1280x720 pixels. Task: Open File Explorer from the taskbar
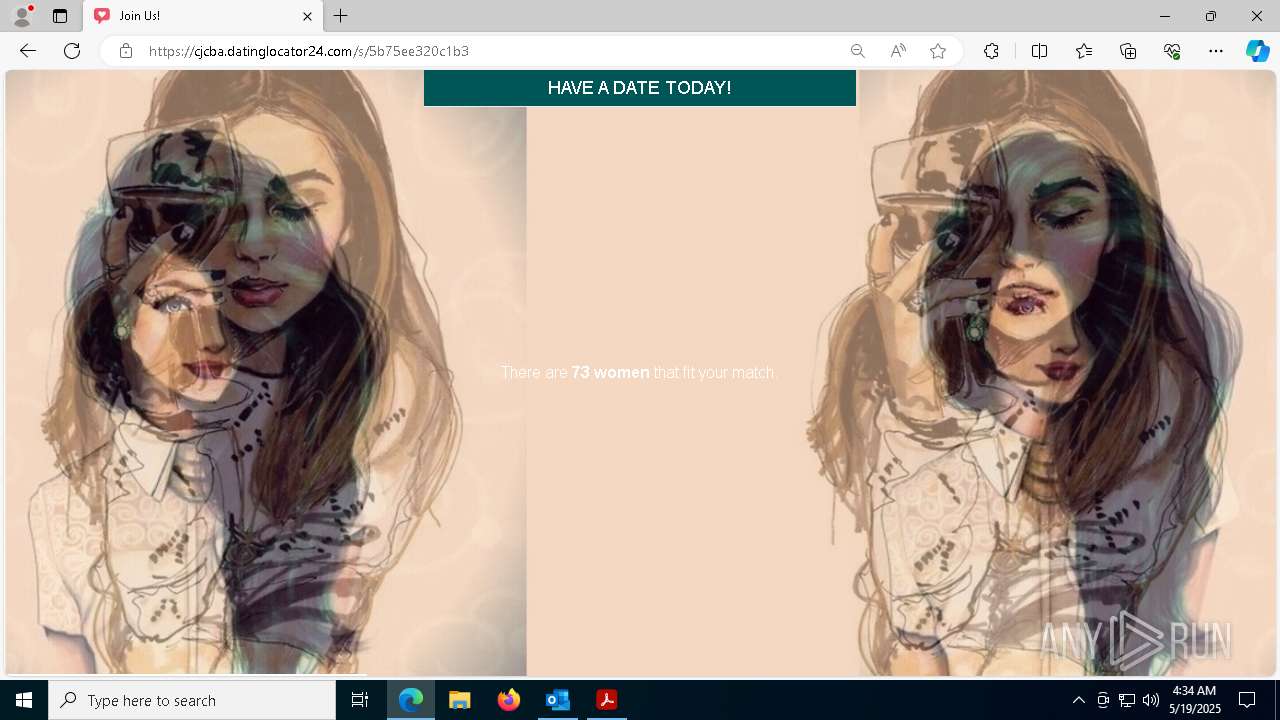459,700
